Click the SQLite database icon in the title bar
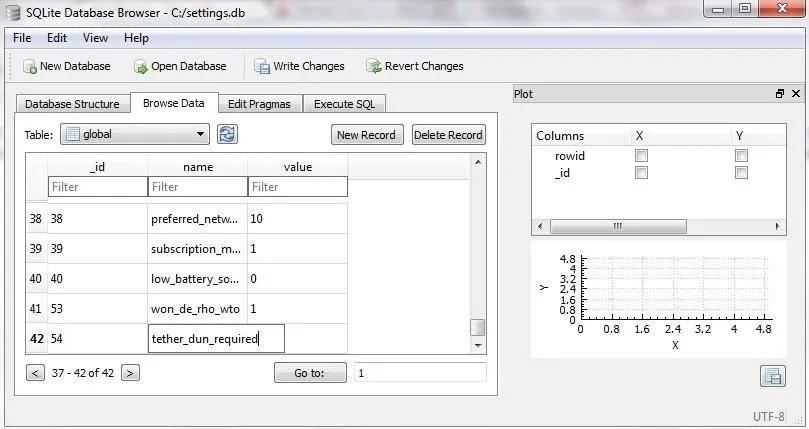This screenshot has height=429, width=809. [x=13, y=12]
